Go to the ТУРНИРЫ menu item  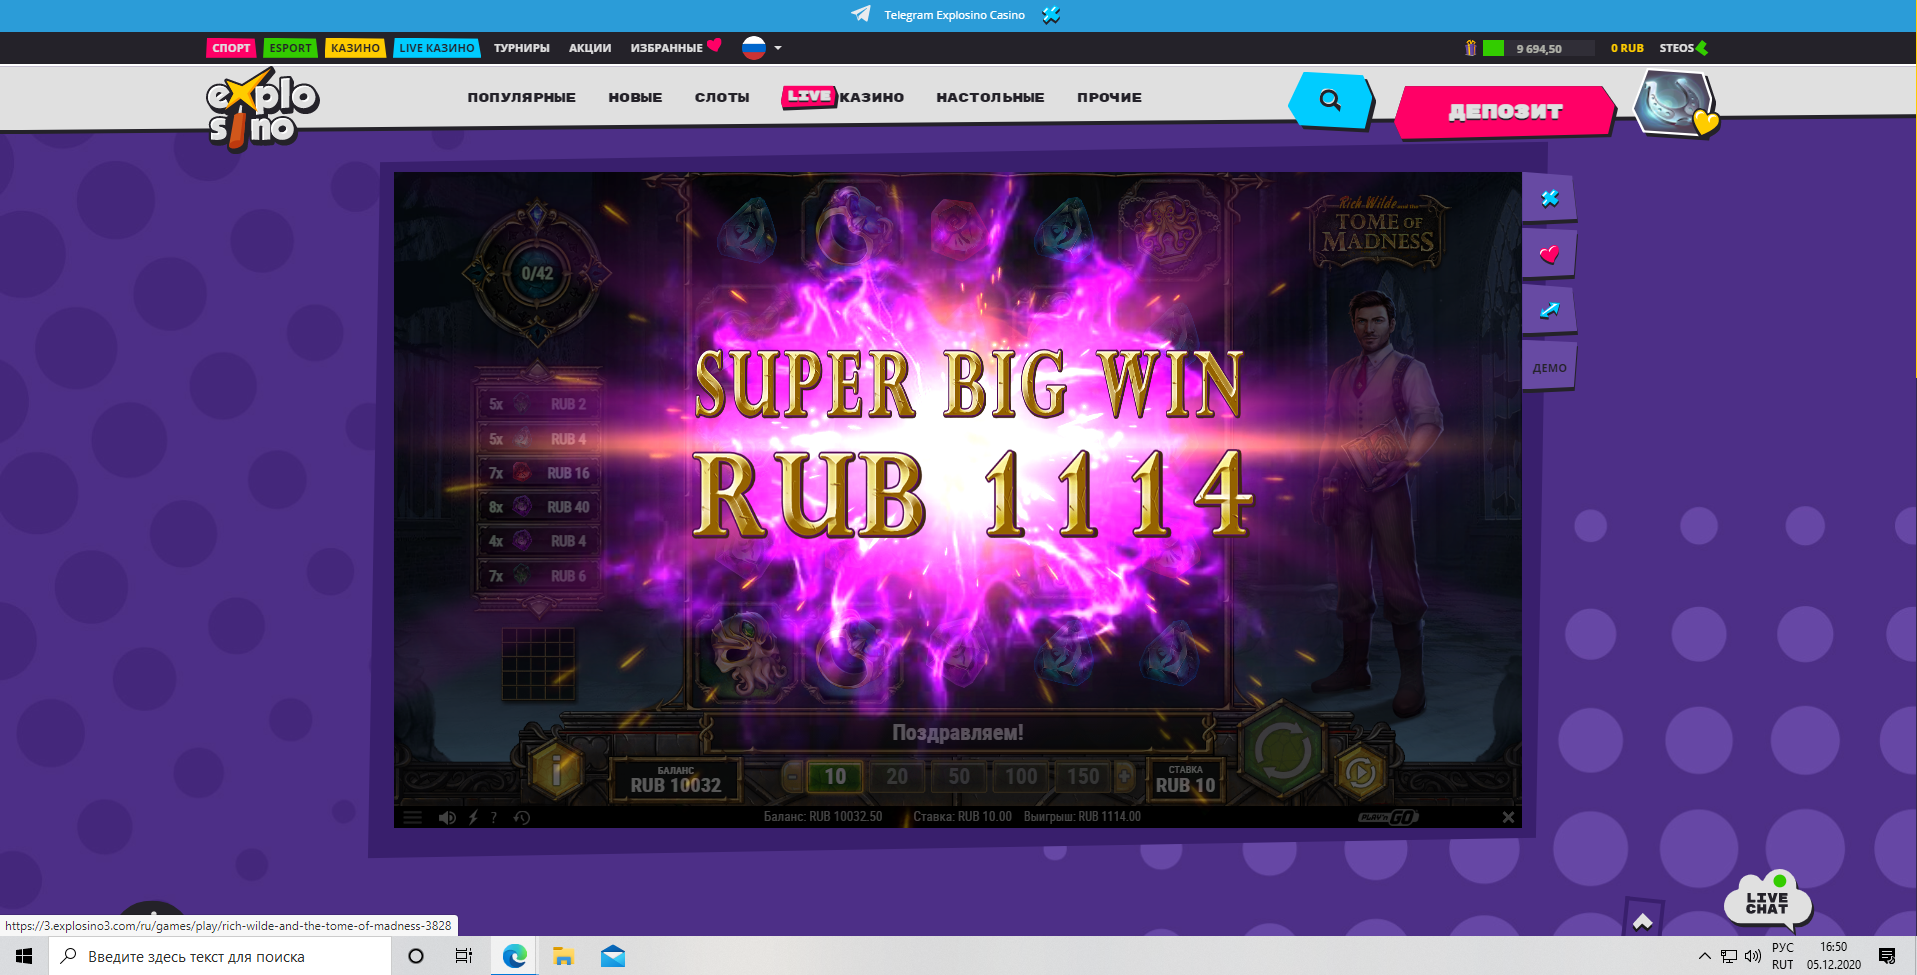pyautogui.click(x=521, y=48)
